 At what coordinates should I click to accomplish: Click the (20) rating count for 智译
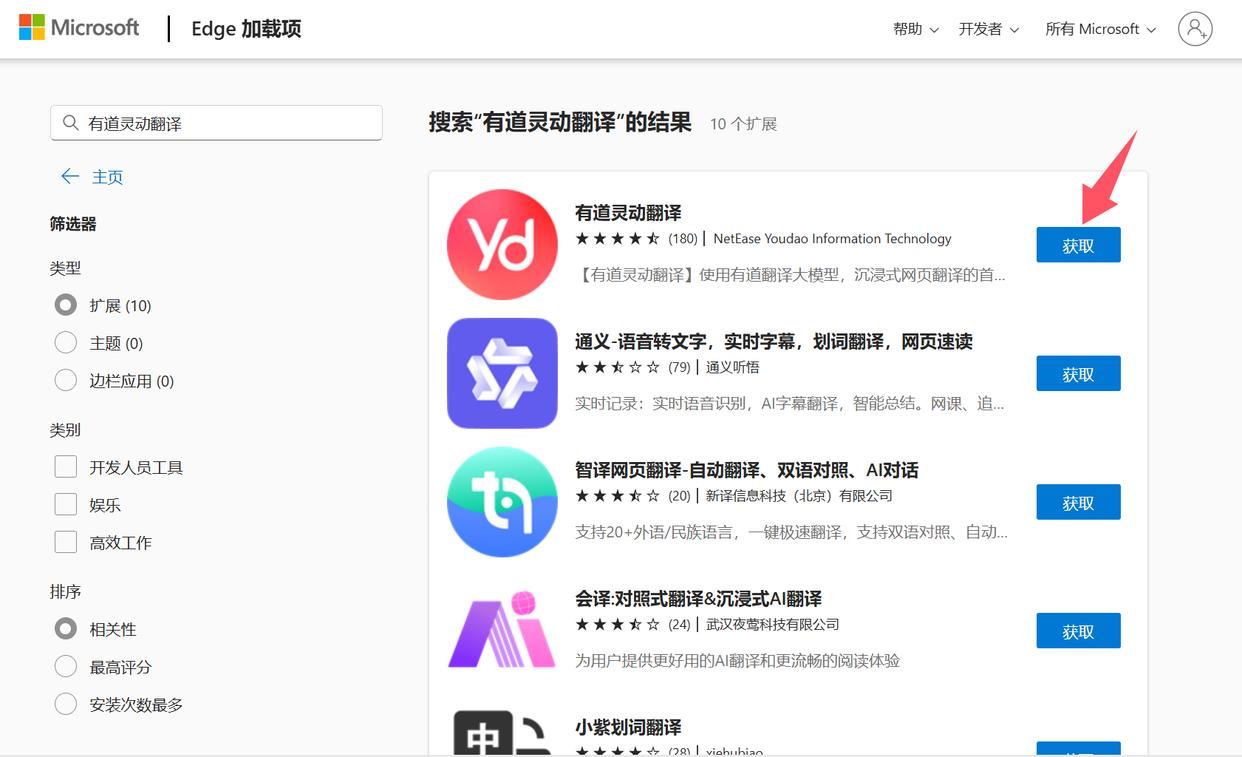click(680, 496)
